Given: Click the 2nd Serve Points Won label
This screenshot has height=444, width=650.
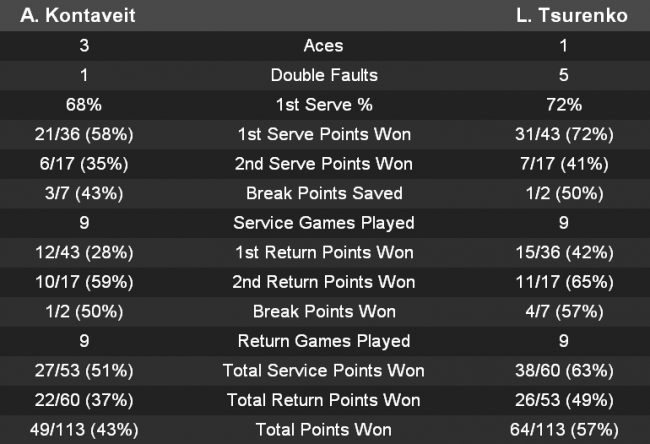Looking at the screenshot, I should coord(324,164).
